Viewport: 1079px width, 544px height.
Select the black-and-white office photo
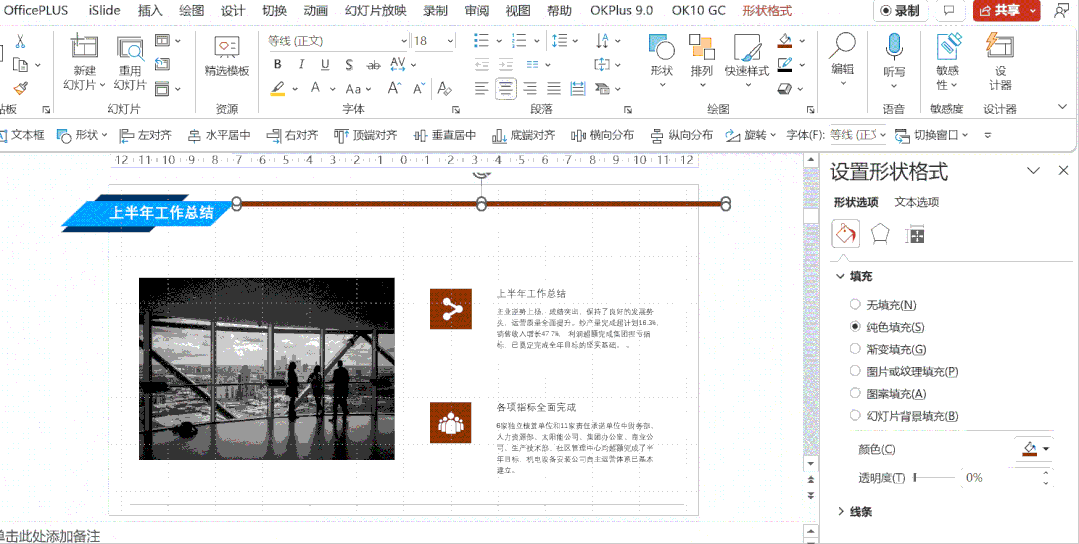pyautogui.click(x=267, y=369)
